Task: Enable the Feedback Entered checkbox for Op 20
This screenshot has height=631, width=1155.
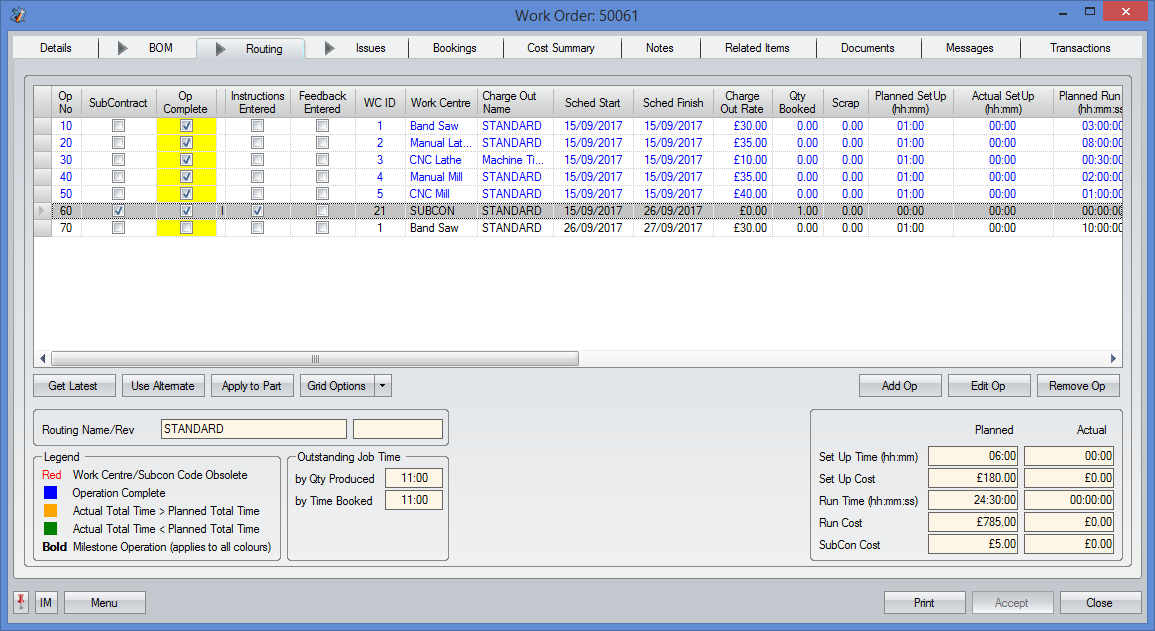Action: click(322, 143)
